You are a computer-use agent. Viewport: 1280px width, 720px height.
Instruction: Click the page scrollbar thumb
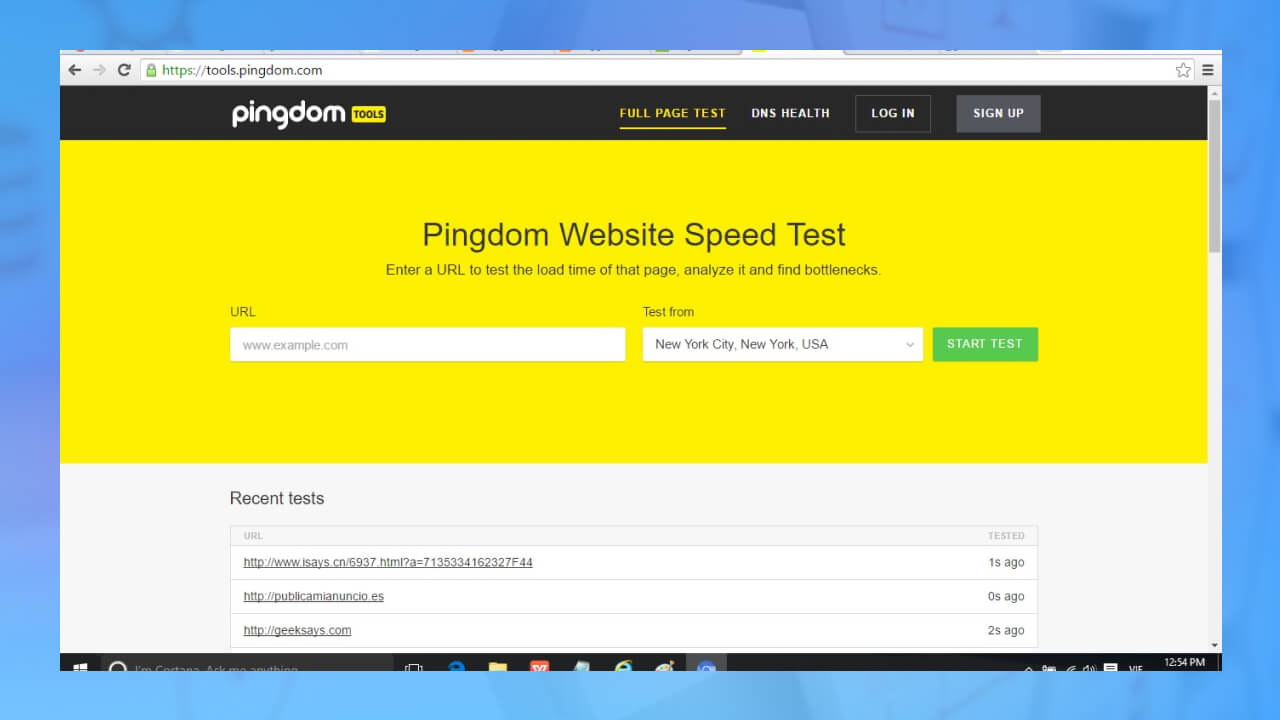click(1214, 176)
